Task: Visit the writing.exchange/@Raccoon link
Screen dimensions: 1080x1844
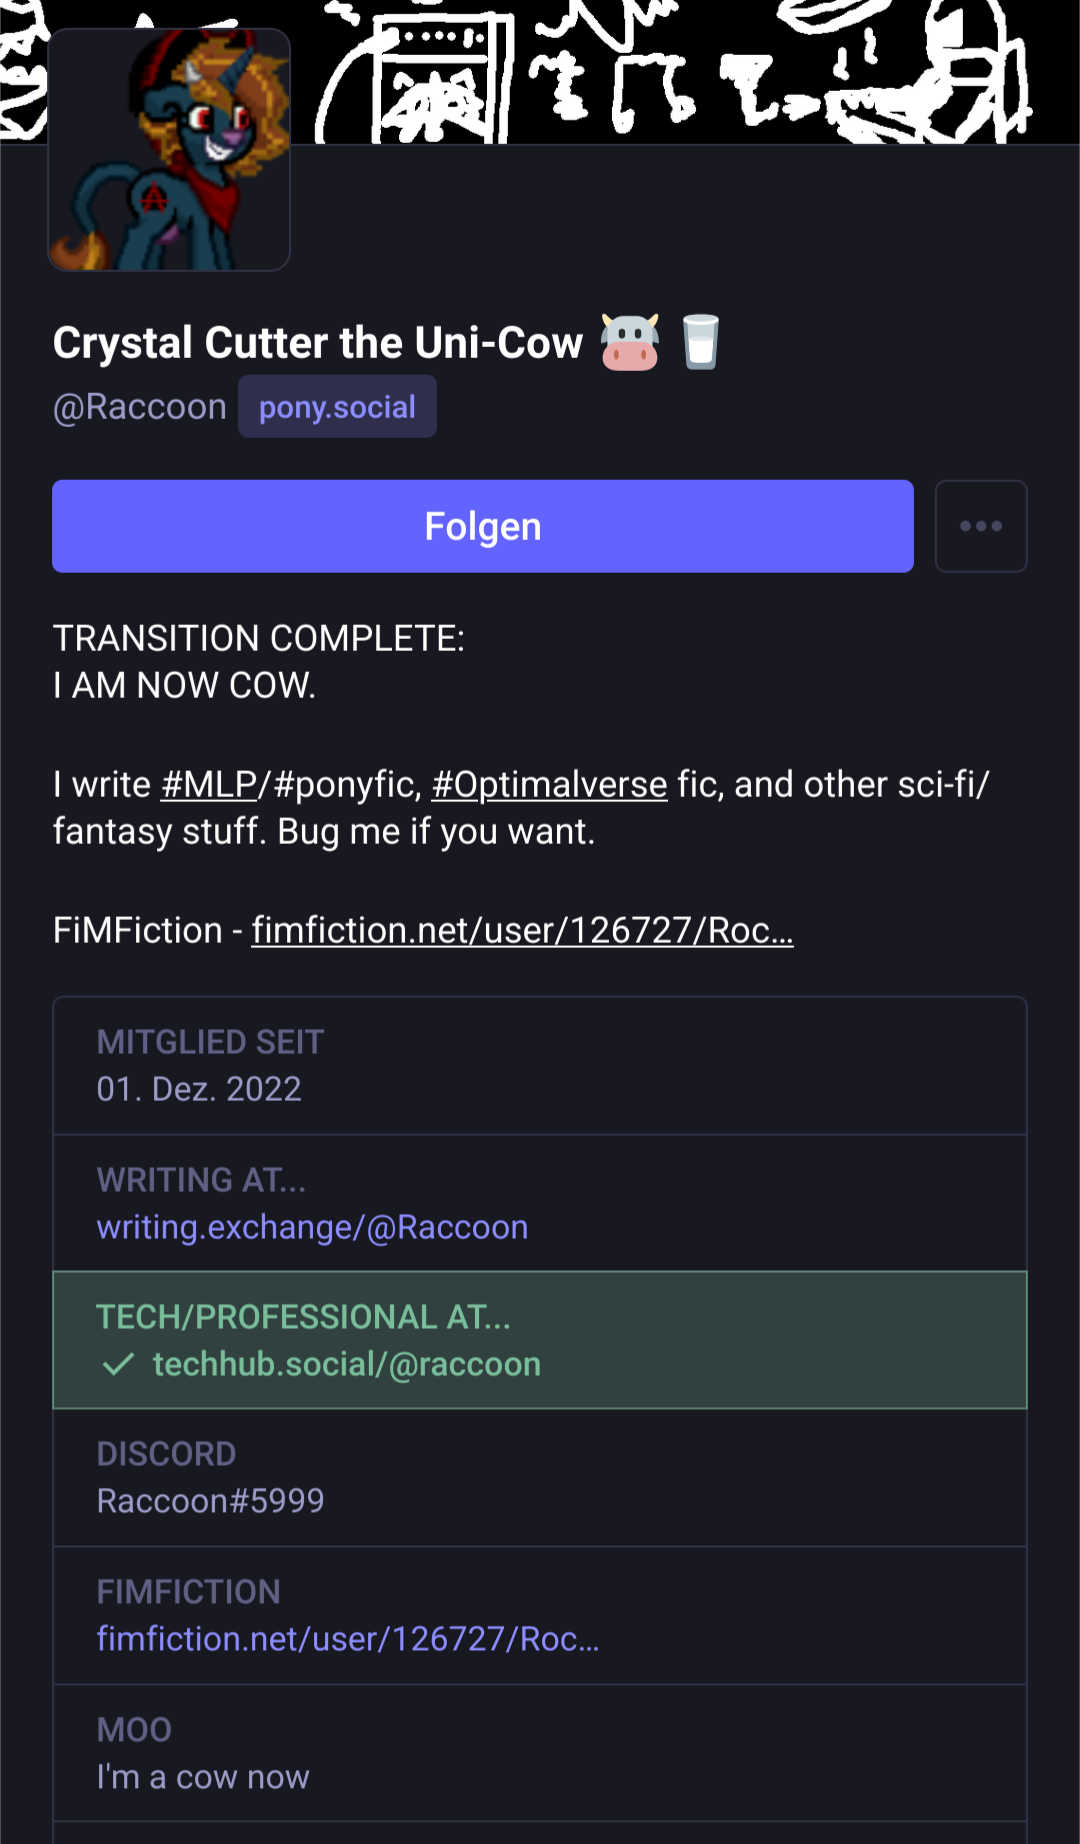Action: (x=312, y=1227)
